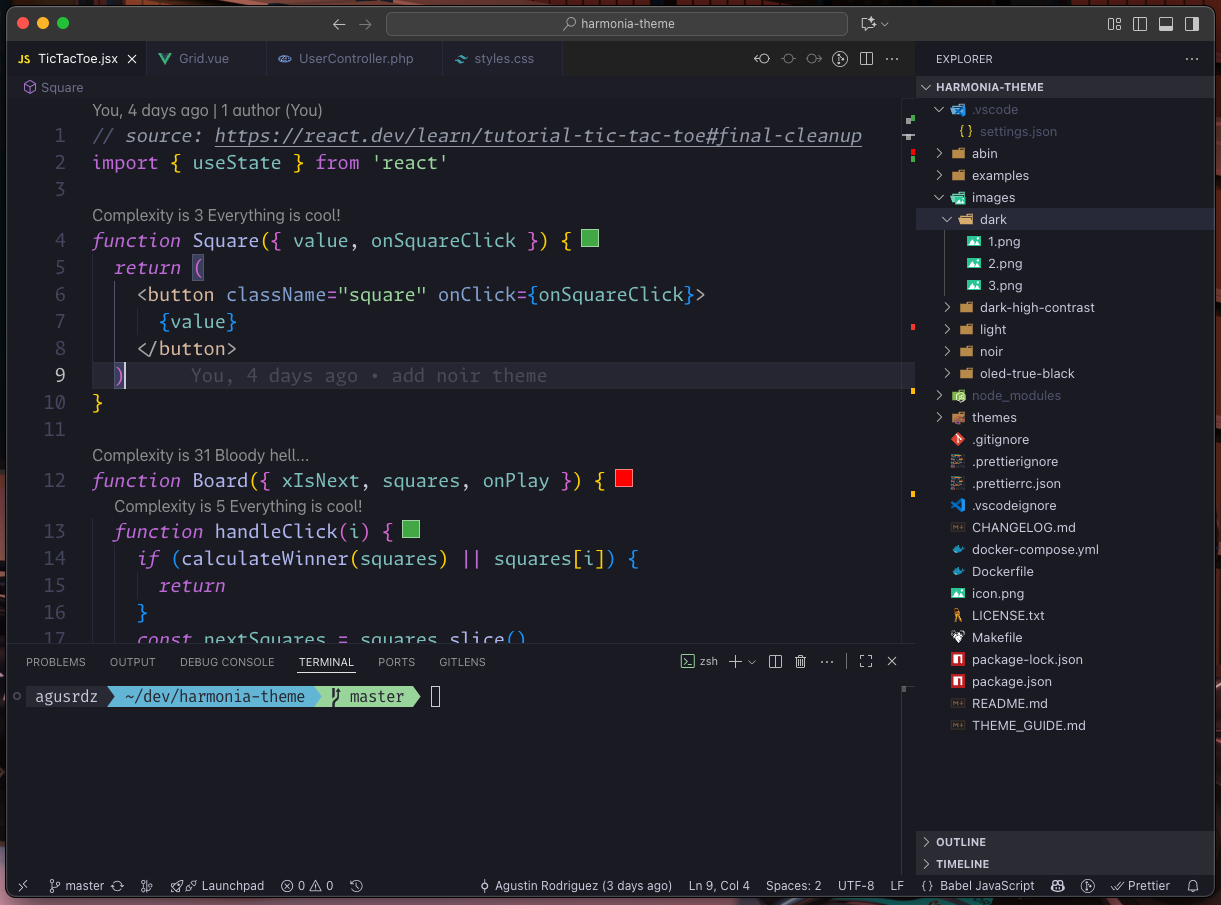
Task: Split the terminal with the split icon
Action: [x=775, y=661]
